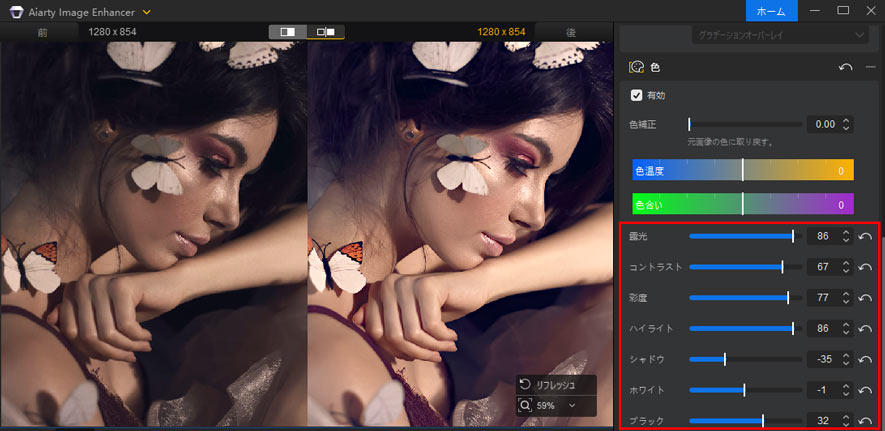Click the 色温度 gradient slider
The image size is (885, 431).
(x=743, y=170)
